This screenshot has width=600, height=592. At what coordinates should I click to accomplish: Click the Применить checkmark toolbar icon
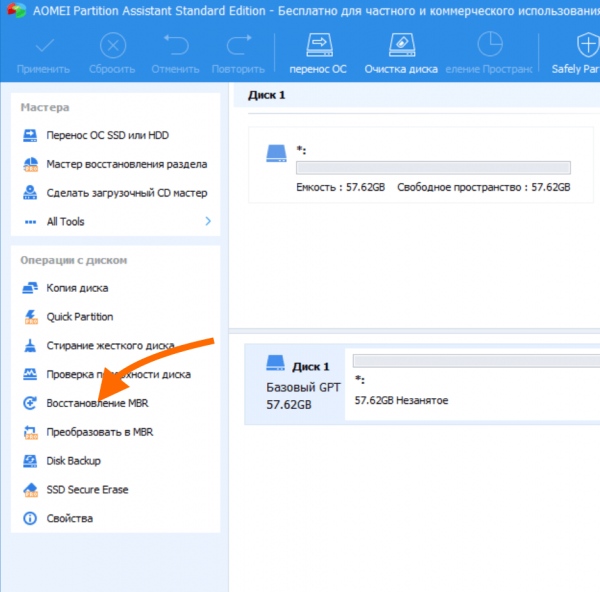pyautogui.click(x=44, y=46)
